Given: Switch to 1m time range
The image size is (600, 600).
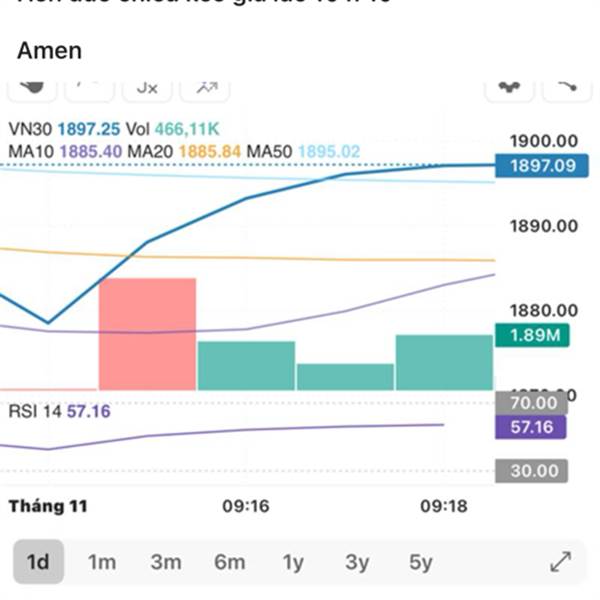Looking at the screenshot, I should click(102, 562).
